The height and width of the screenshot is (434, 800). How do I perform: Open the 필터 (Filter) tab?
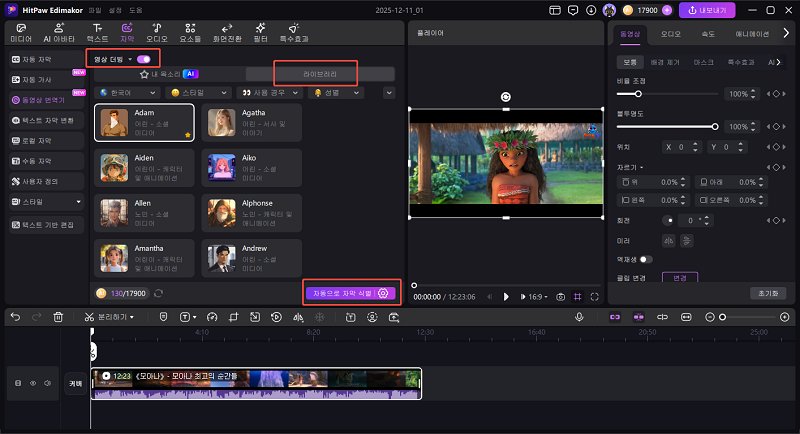coord(261,33)
